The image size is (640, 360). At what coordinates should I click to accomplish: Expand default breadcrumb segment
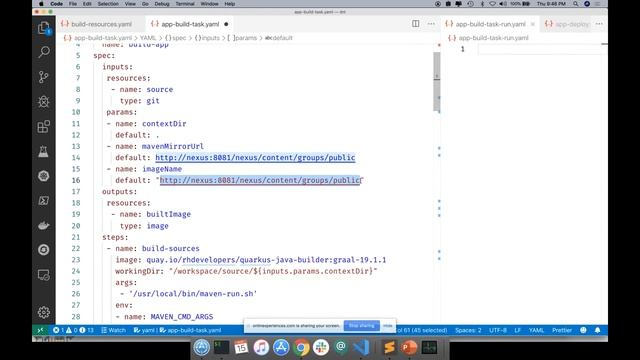279,38
